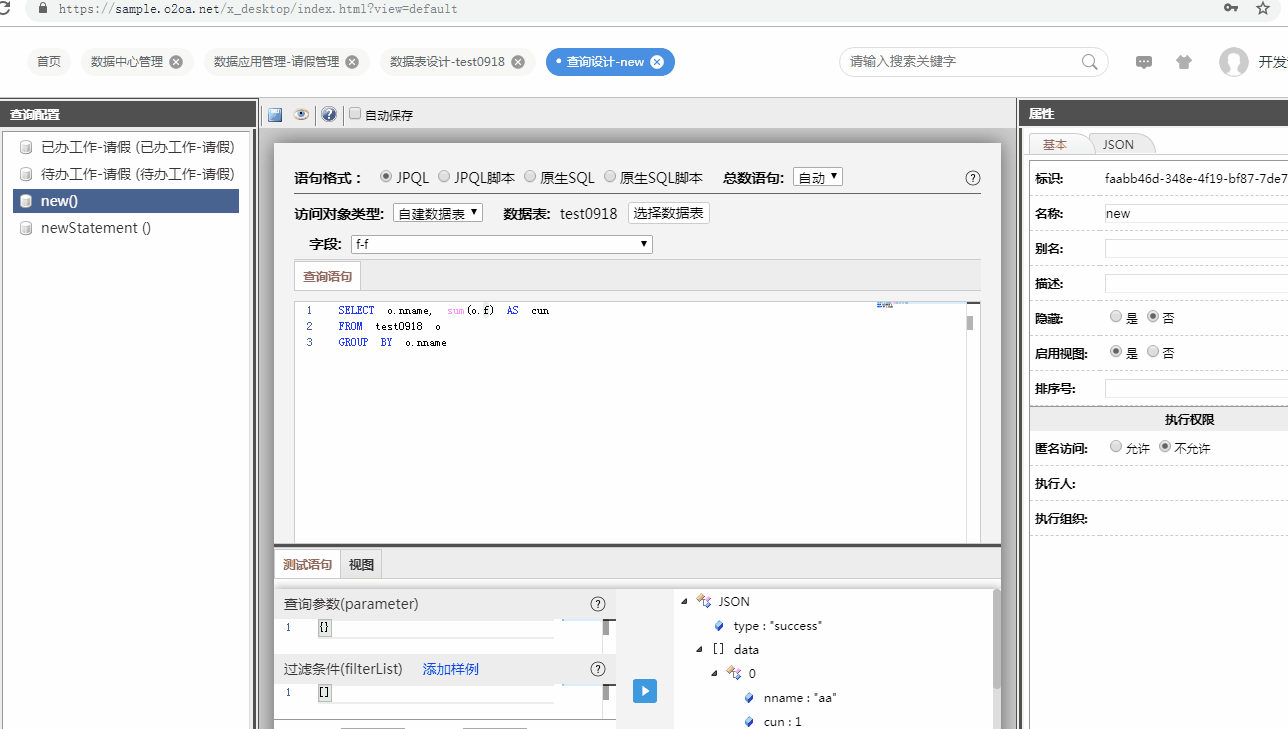Select newStatement () in query list
The image size is (1288, 729).
tap(96, 228)
